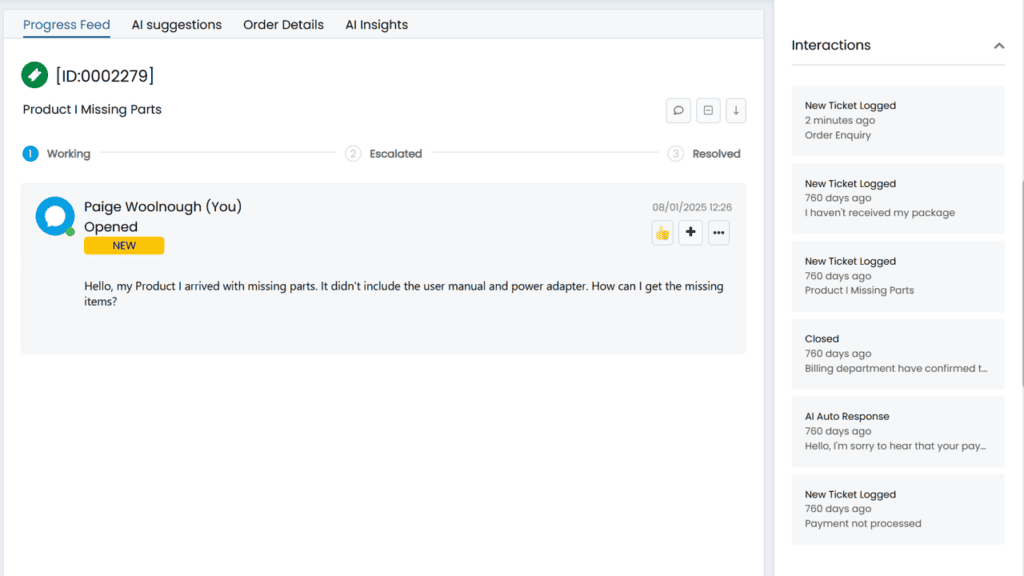Viewport: 1024px width, 576px height.
Task: Collapse the Interactions panel chevron
Action: point(999,46)
